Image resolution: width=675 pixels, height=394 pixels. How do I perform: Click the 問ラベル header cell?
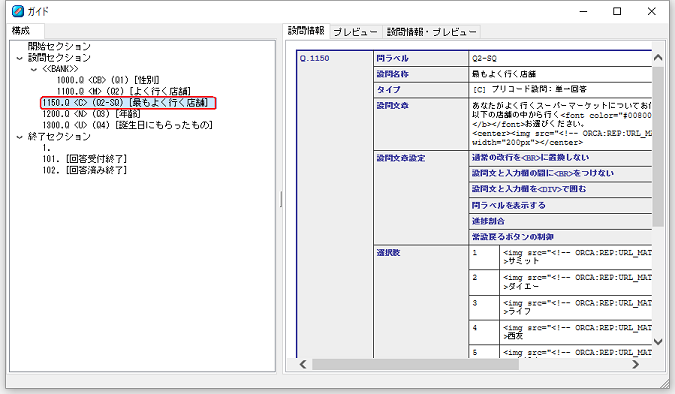coord(421,58)
